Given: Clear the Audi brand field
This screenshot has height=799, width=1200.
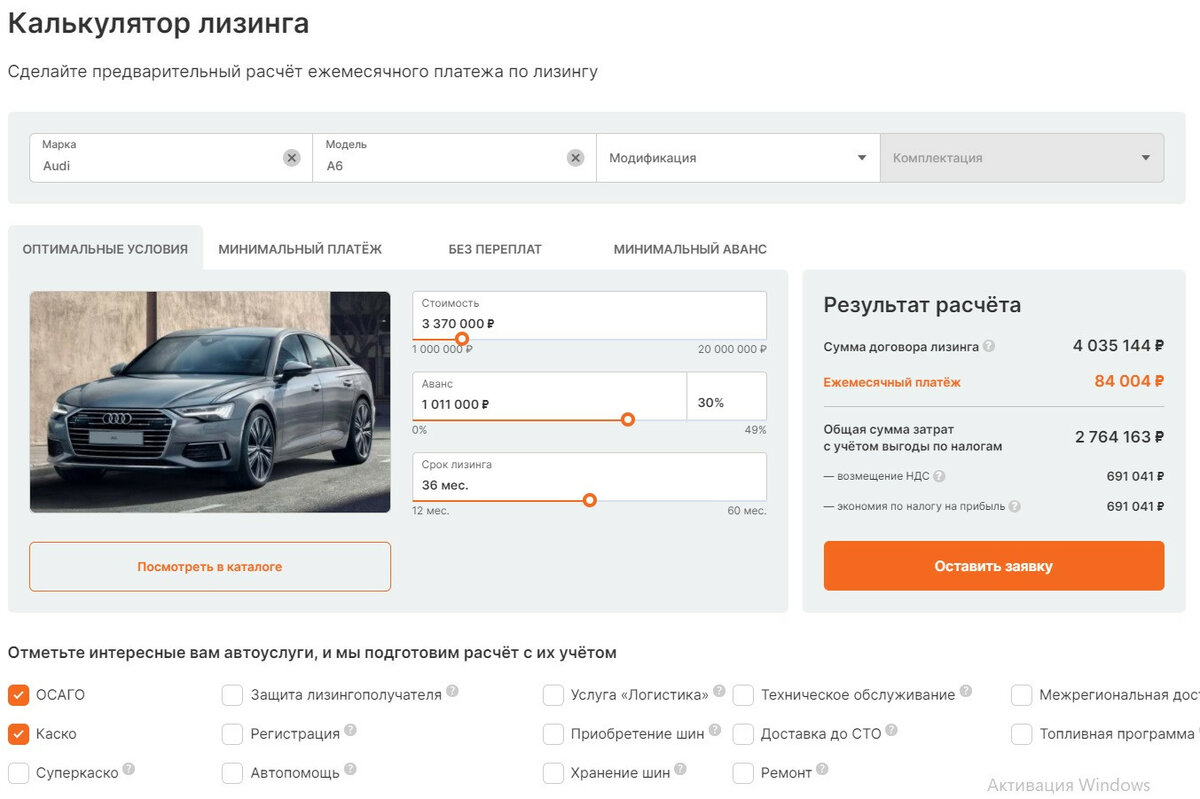Looking at the screenshot, I should [x=291, y=158].
